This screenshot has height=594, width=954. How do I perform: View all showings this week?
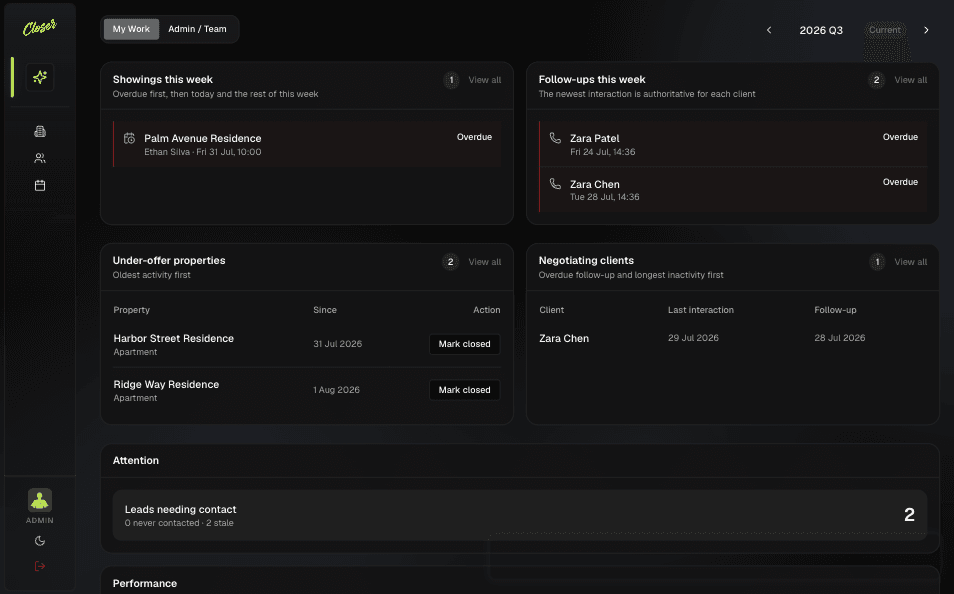[x=485, y=80]
